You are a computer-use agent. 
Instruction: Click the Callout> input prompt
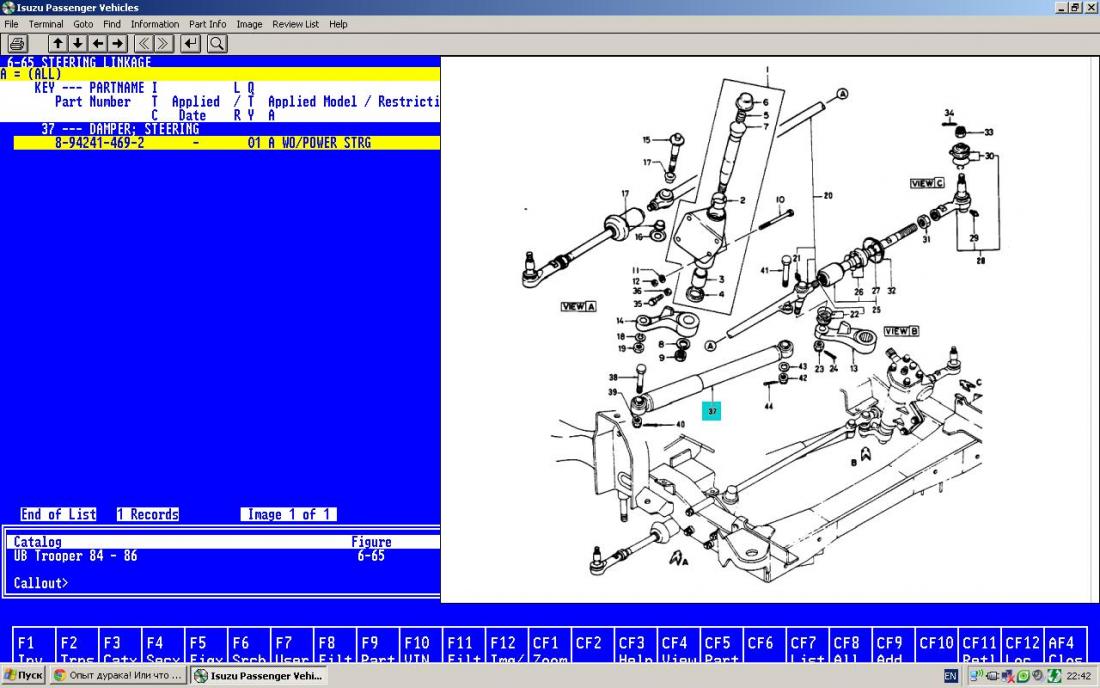41,583
